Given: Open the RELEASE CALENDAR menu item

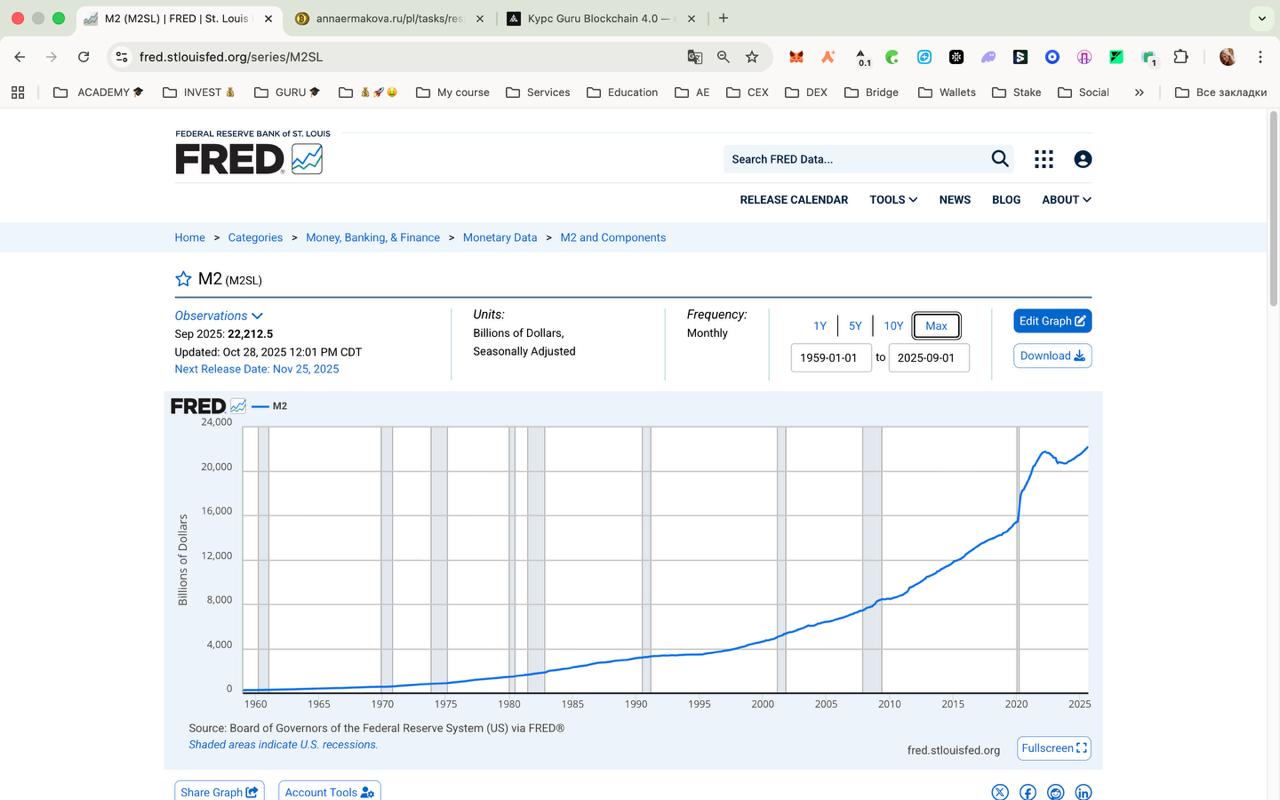Looking at the screenshot, I should [793, 200].
